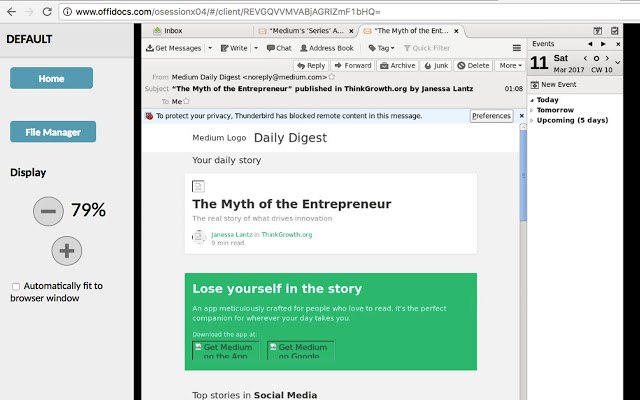Mark the message as Junk
The height and width of the screenshot is (400, 640).
click(x=436, y=65)
